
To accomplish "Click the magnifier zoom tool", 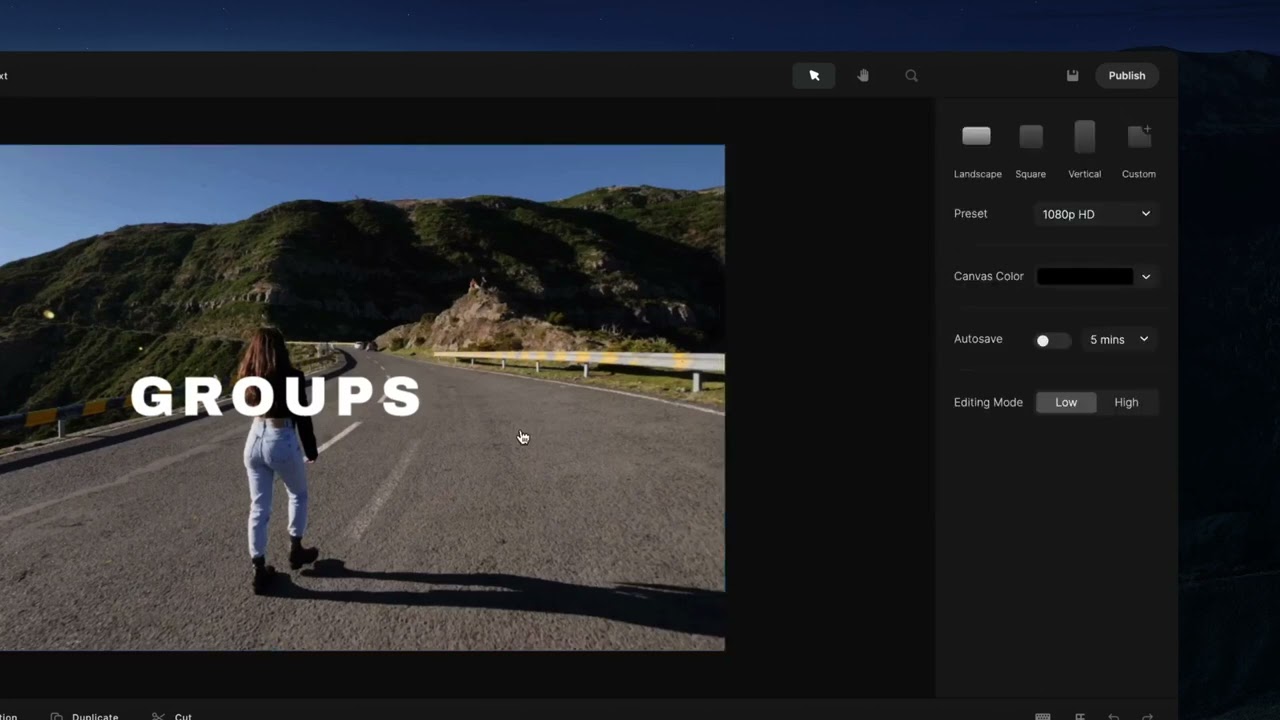I will 911,76.
